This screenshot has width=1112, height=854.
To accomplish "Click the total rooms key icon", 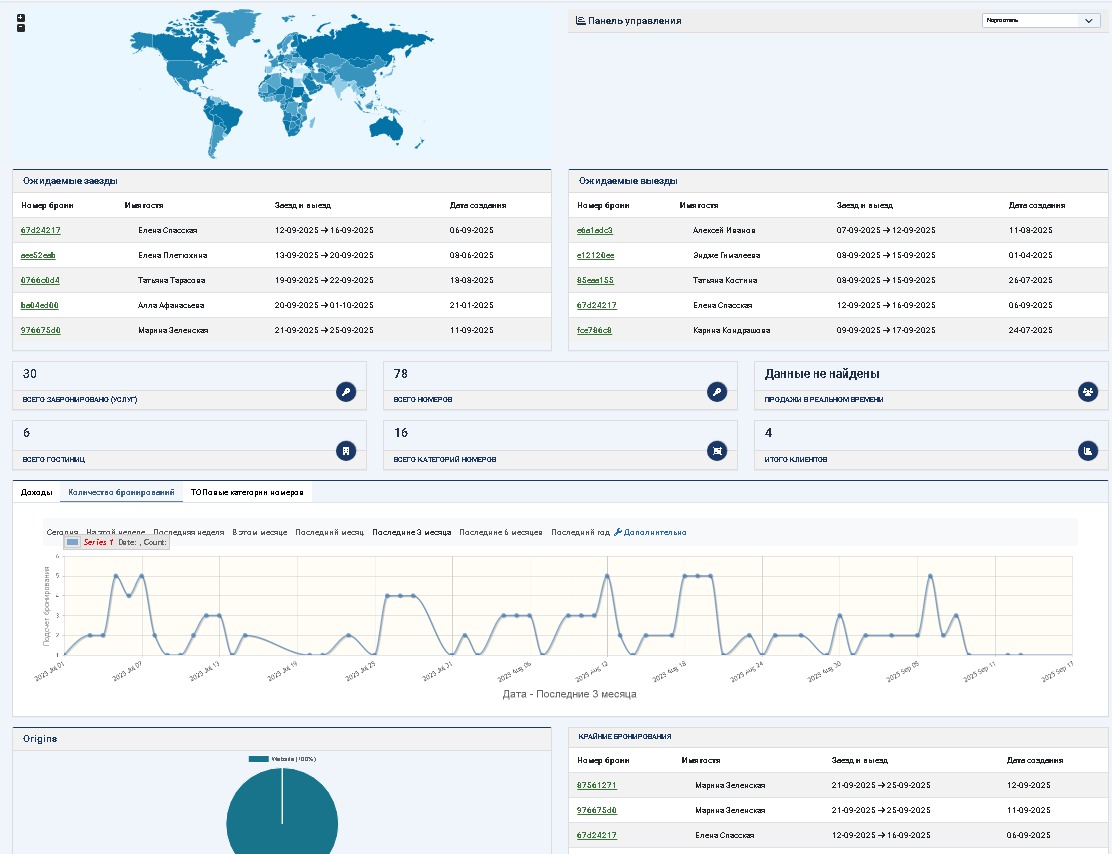I will 716,392.
